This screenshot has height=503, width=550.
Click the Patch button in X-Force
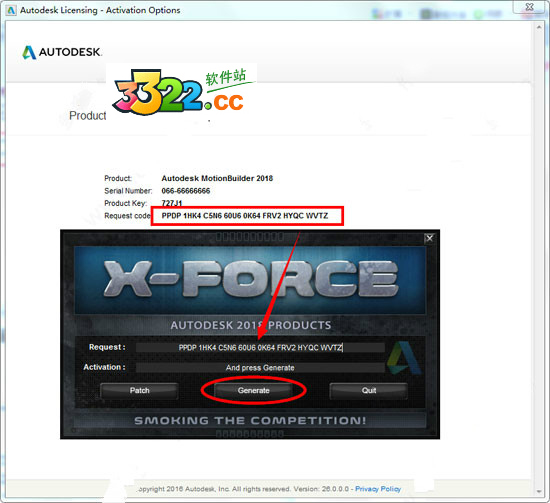139,390
